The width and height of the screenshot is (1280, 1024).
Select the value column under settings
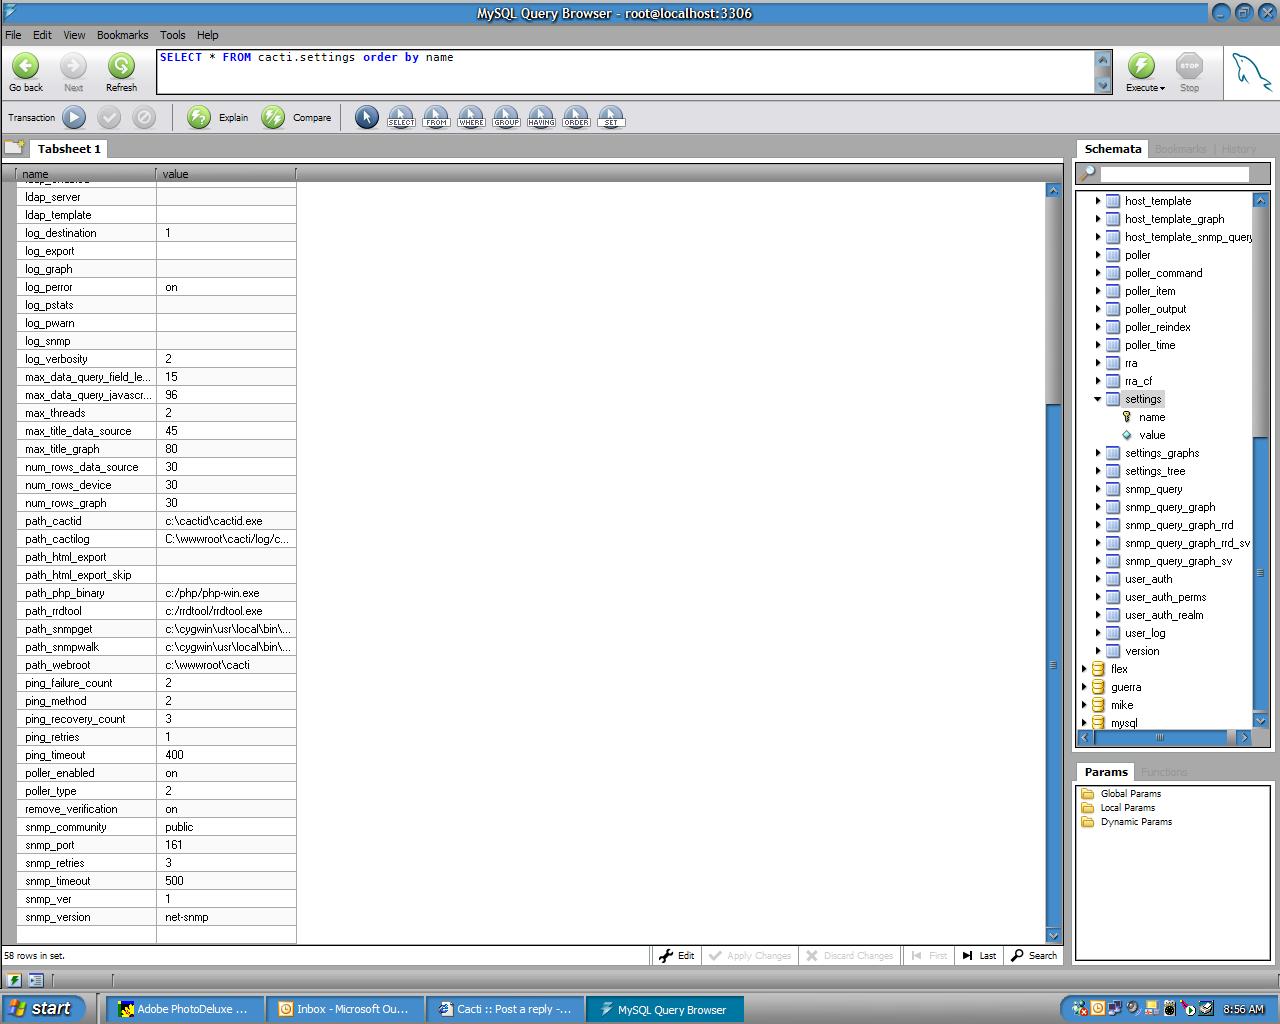[x=1152, y=435]
